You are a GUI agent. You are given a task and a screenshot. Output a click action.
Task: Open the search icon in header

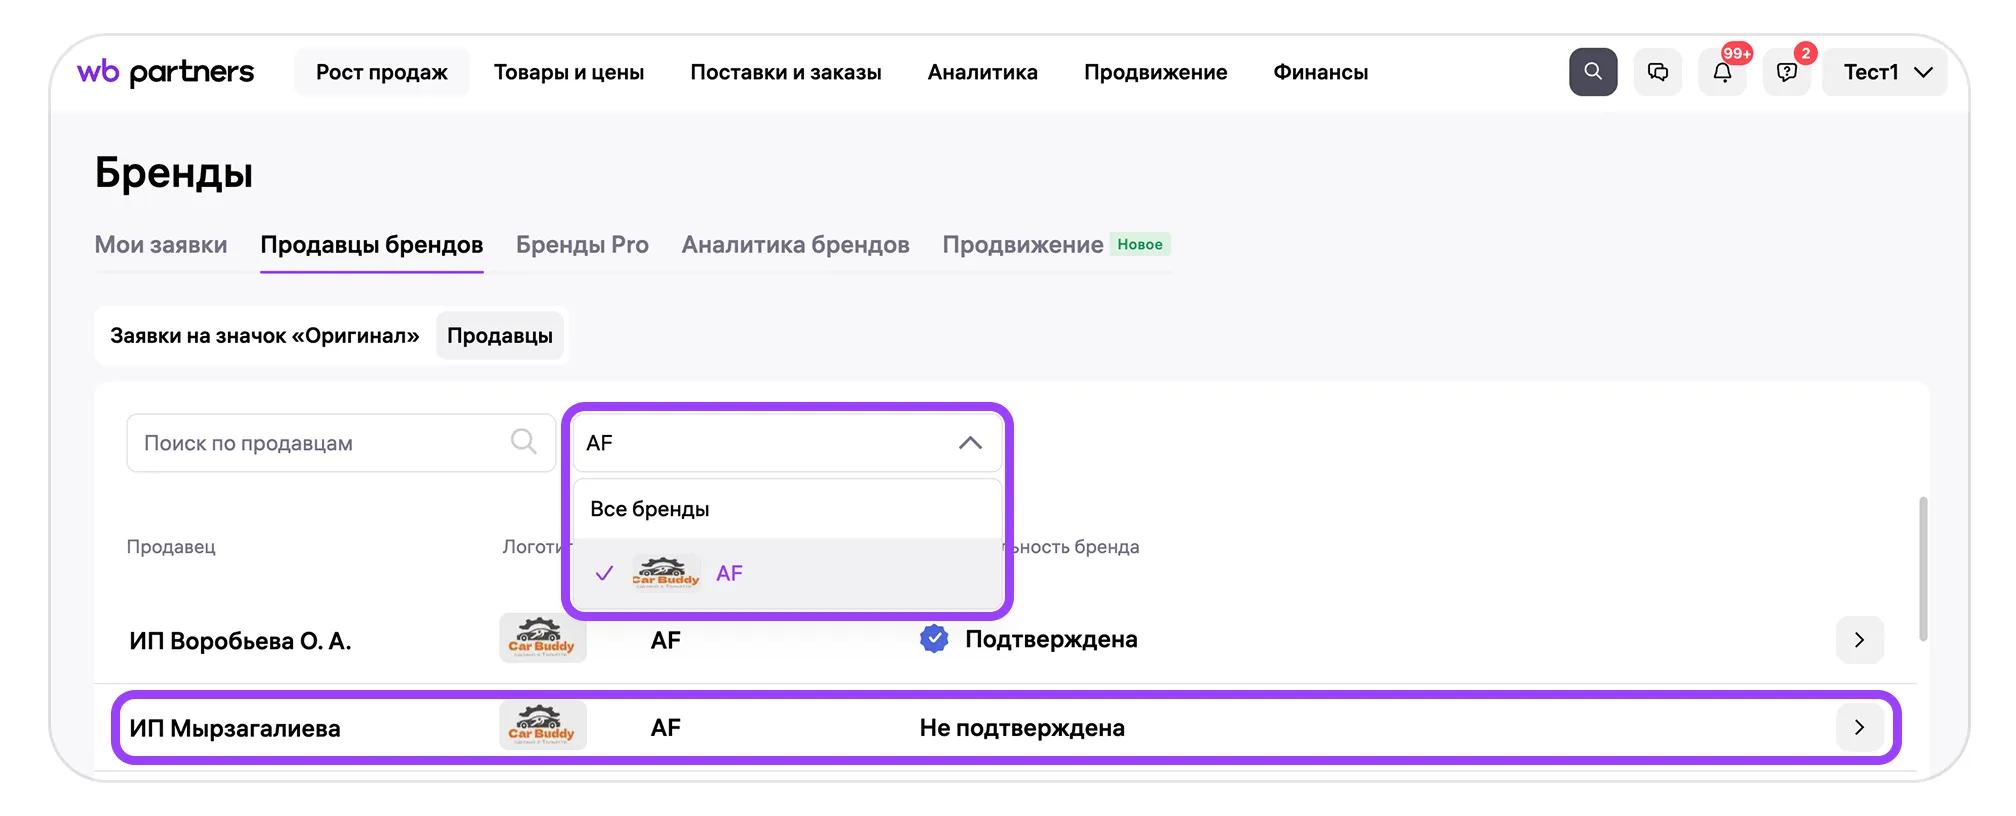(1593, 72)
